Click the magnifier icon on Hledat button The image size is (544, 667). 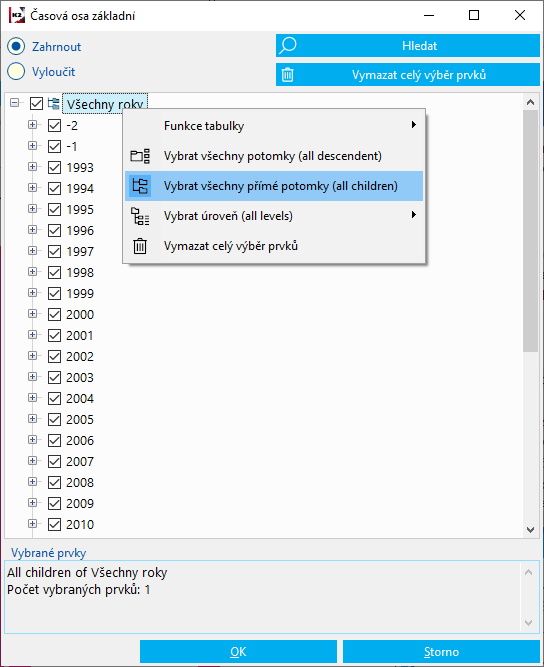click(288, 46)
